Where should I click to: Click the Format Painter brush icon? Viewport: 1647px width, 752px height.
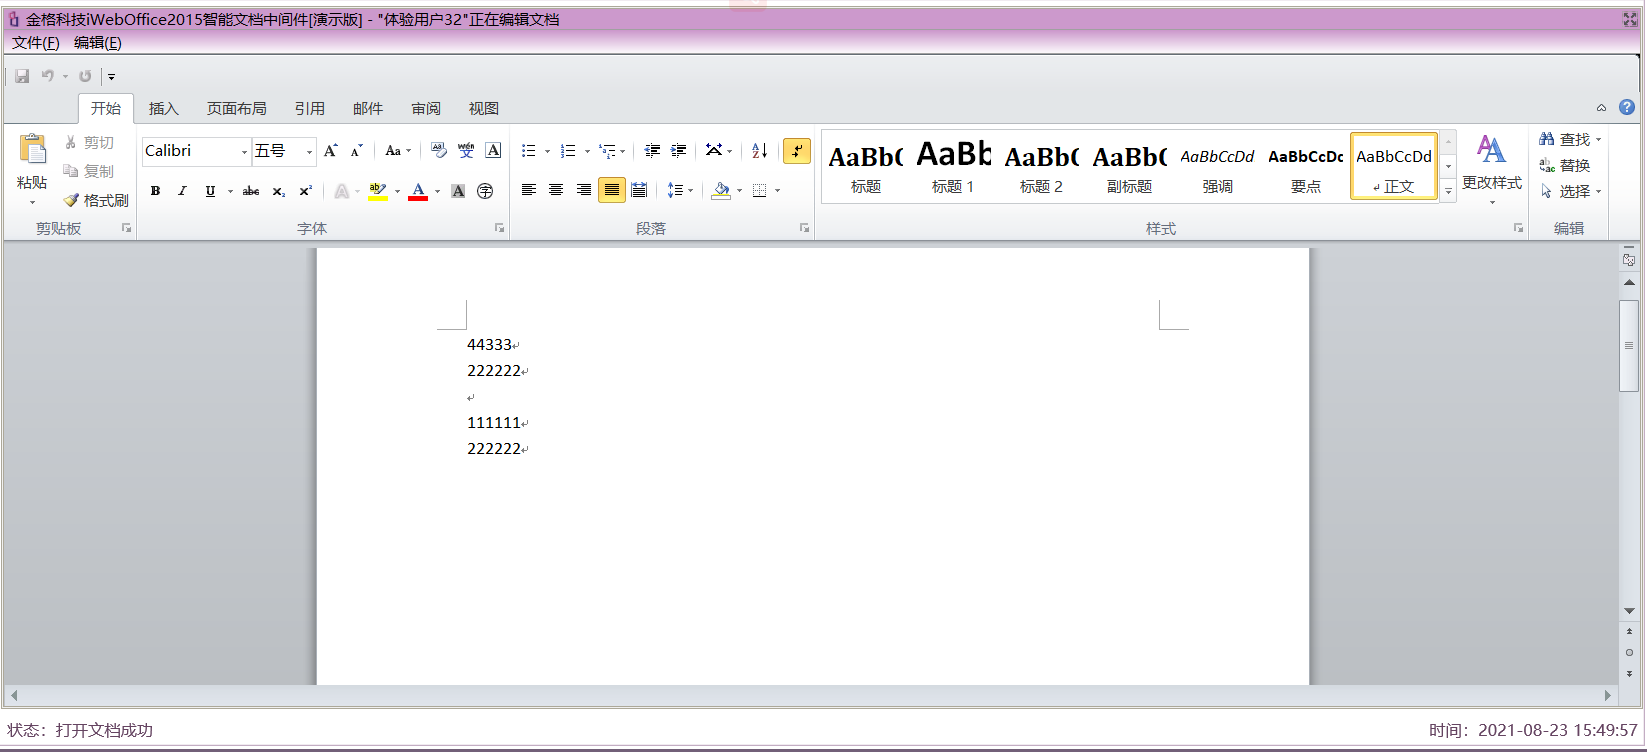click(71, 200)
